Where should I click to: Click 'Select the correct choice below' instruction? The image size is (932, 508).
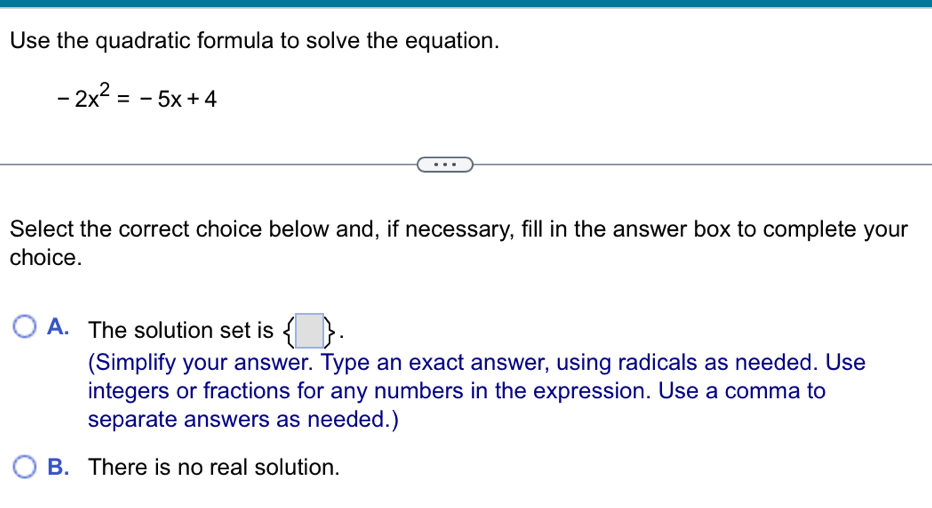(x=459, y=229)
